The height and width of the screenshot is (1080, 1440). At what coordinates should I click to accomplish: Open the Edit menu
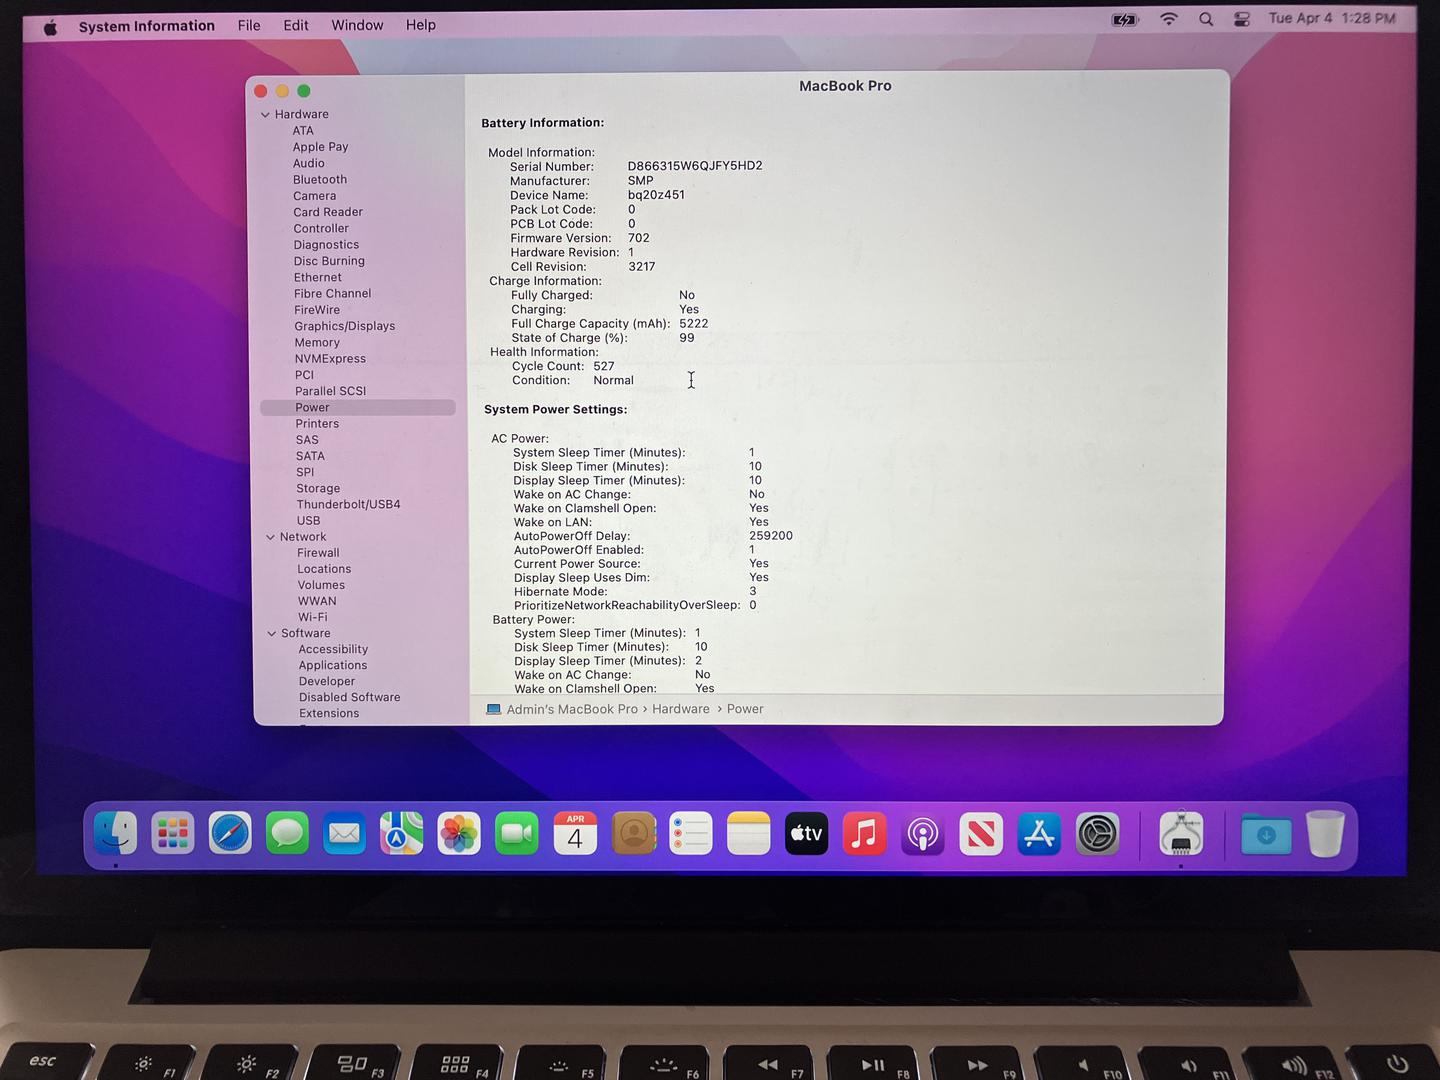tap(296, 25)
